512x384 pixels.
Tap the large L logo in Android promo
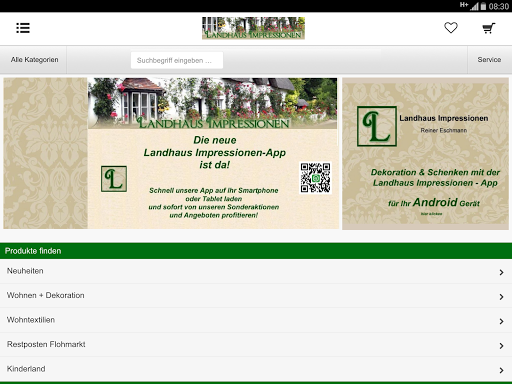pyautogui.click(x=377, y=126)
